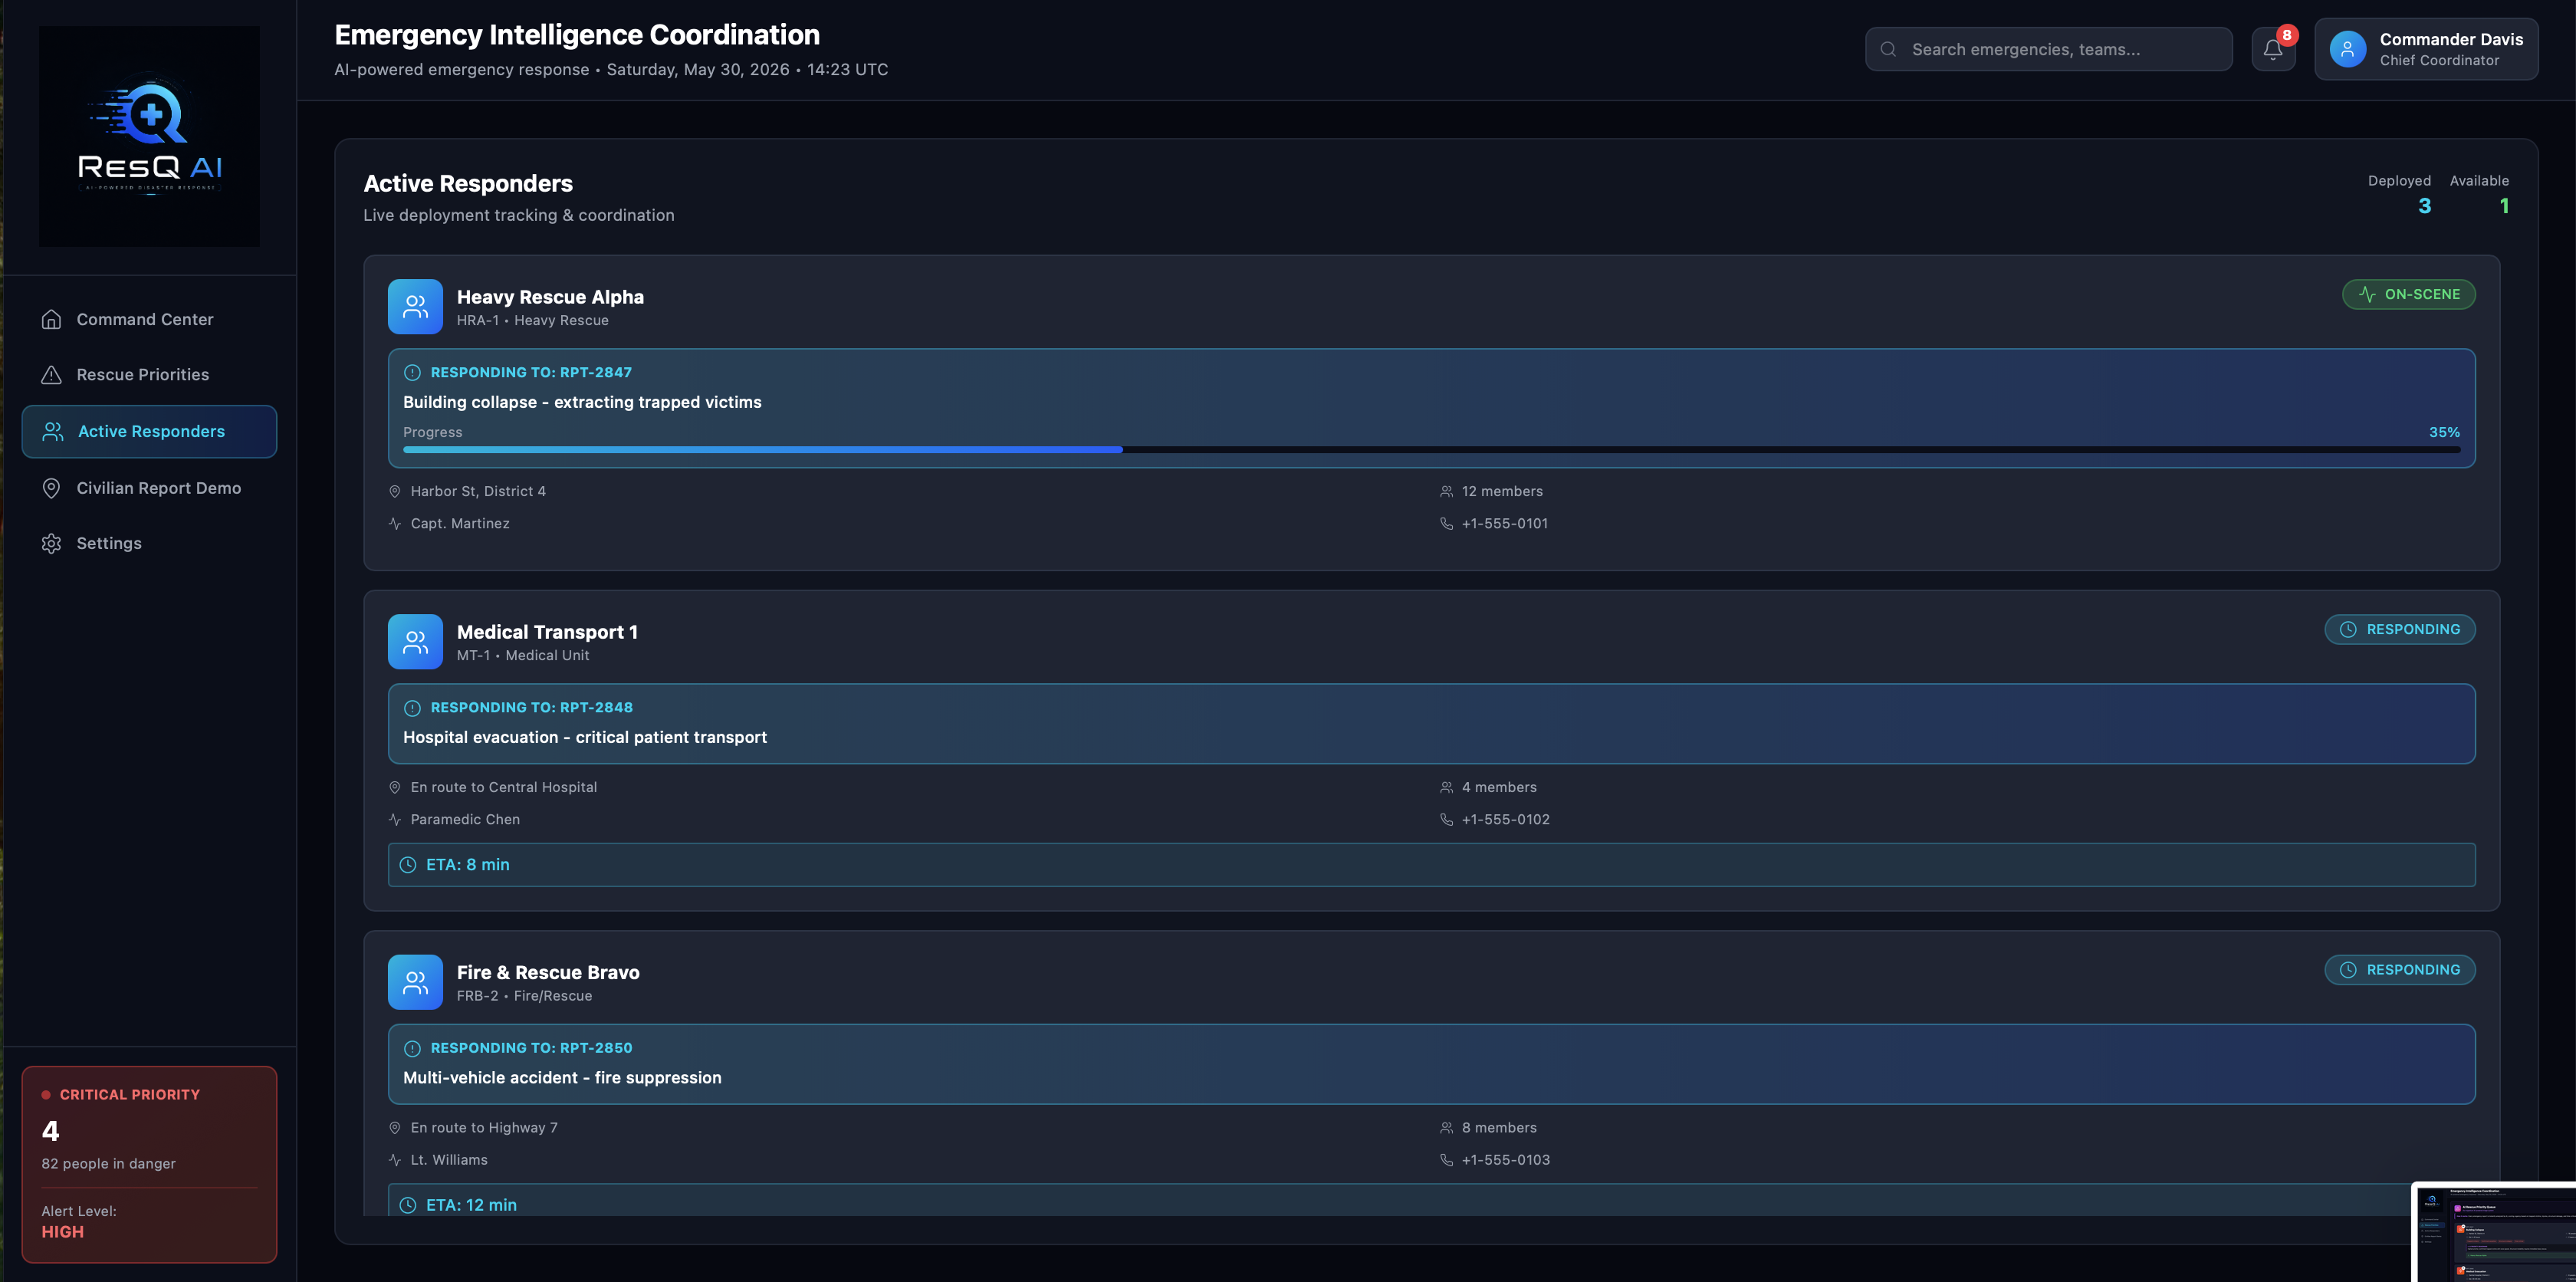Click the ResQ AI logo

coord(149,136)
